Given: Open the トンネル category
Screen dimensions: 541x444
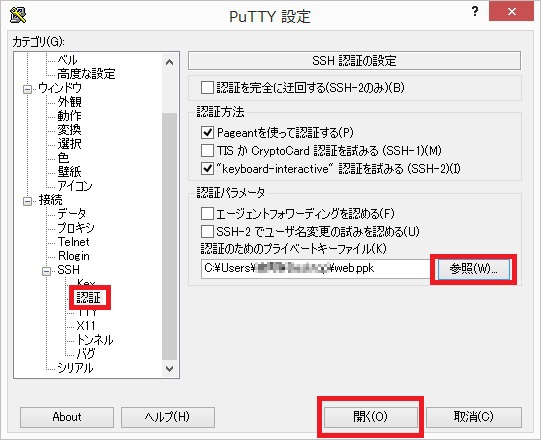Looking at the screenshot, I should [x=95, y=340].
